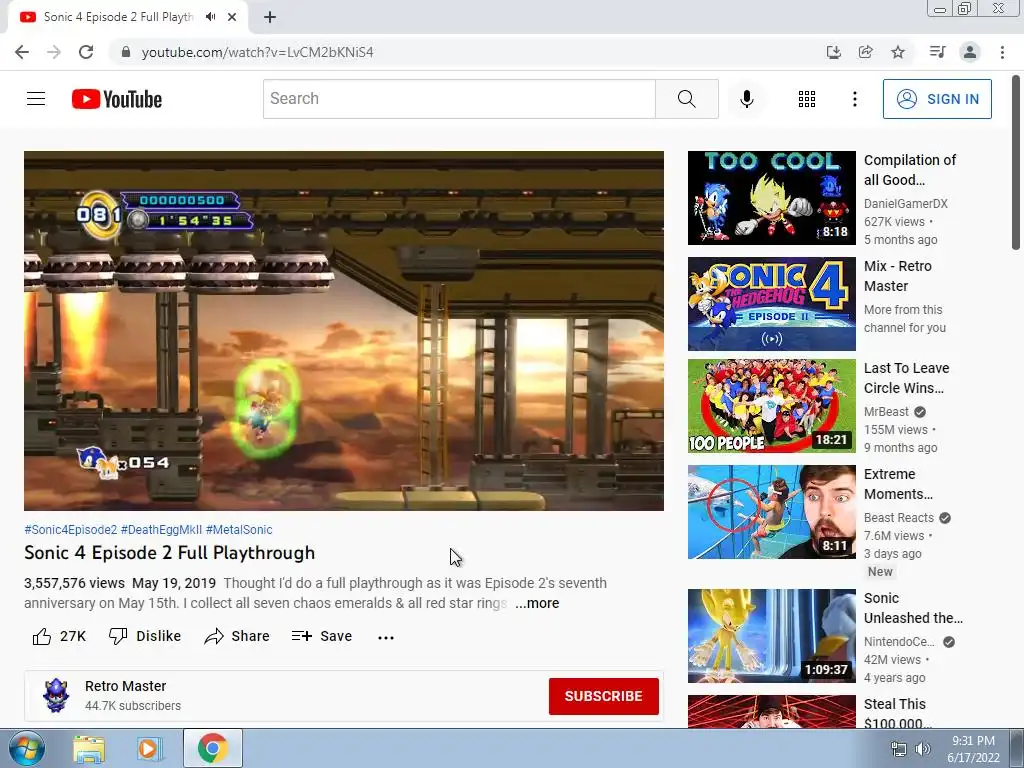Open more actions ellipsis below the video
Image resolution: width=1024 pixels, height=768 pixels.
click(386, 637)
